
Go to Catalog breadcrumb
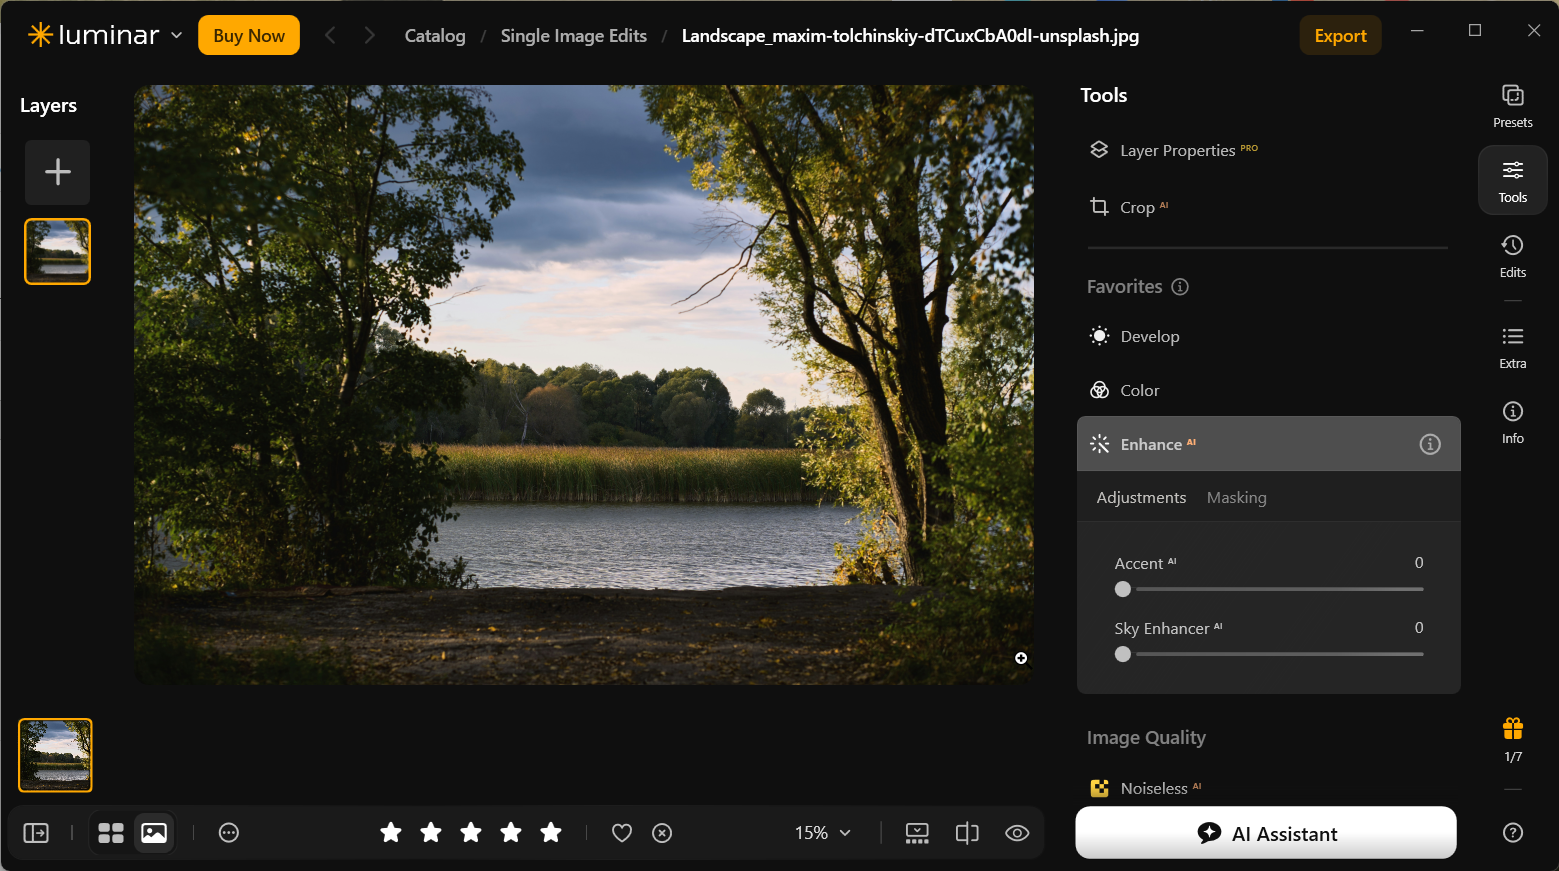(435, 36)
